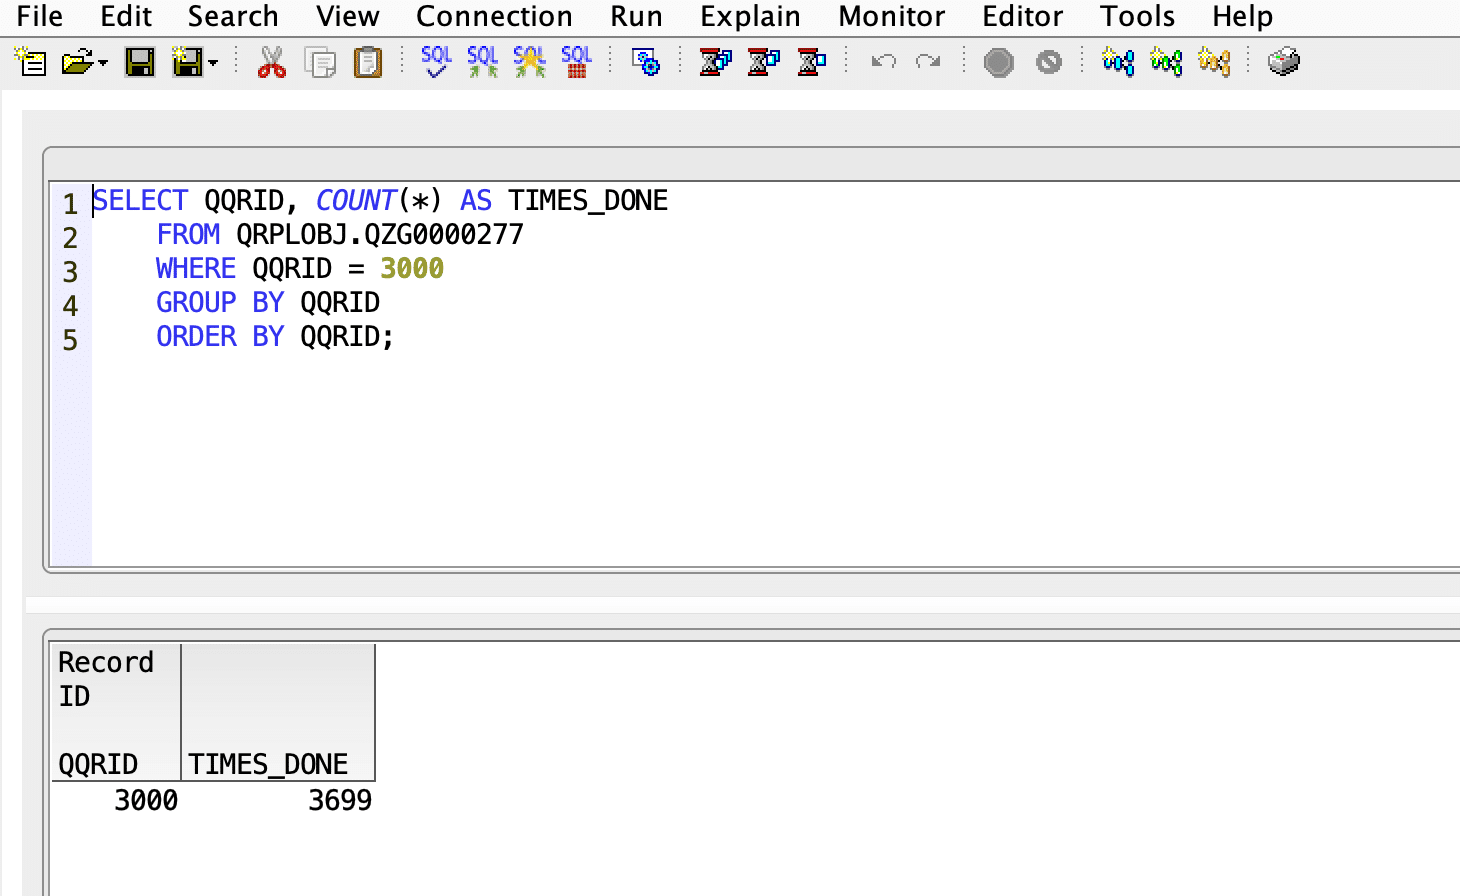Select the 3699 result cell

coord(339,800)
